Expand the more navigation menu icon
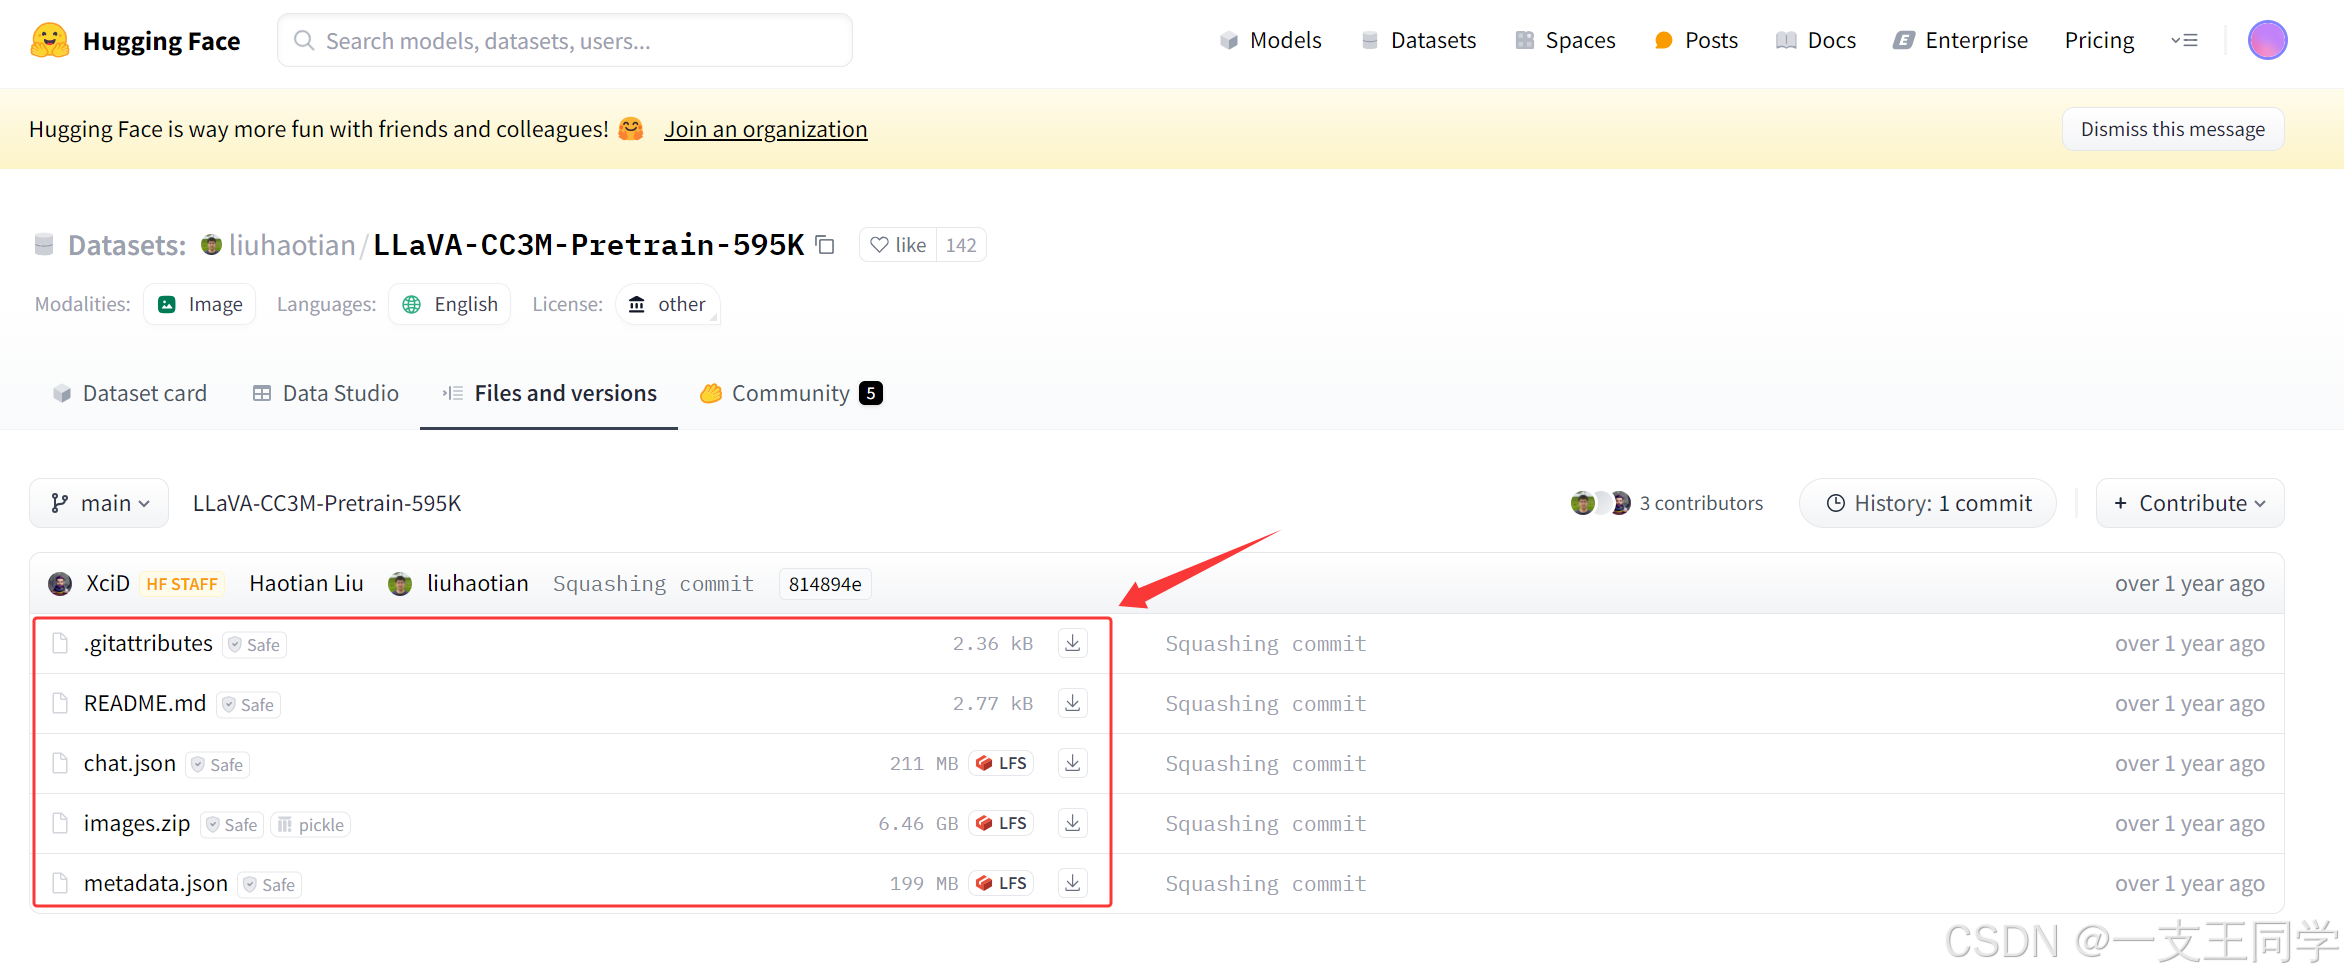The height and width of the screenshot is (980, 2344). 2184,40
